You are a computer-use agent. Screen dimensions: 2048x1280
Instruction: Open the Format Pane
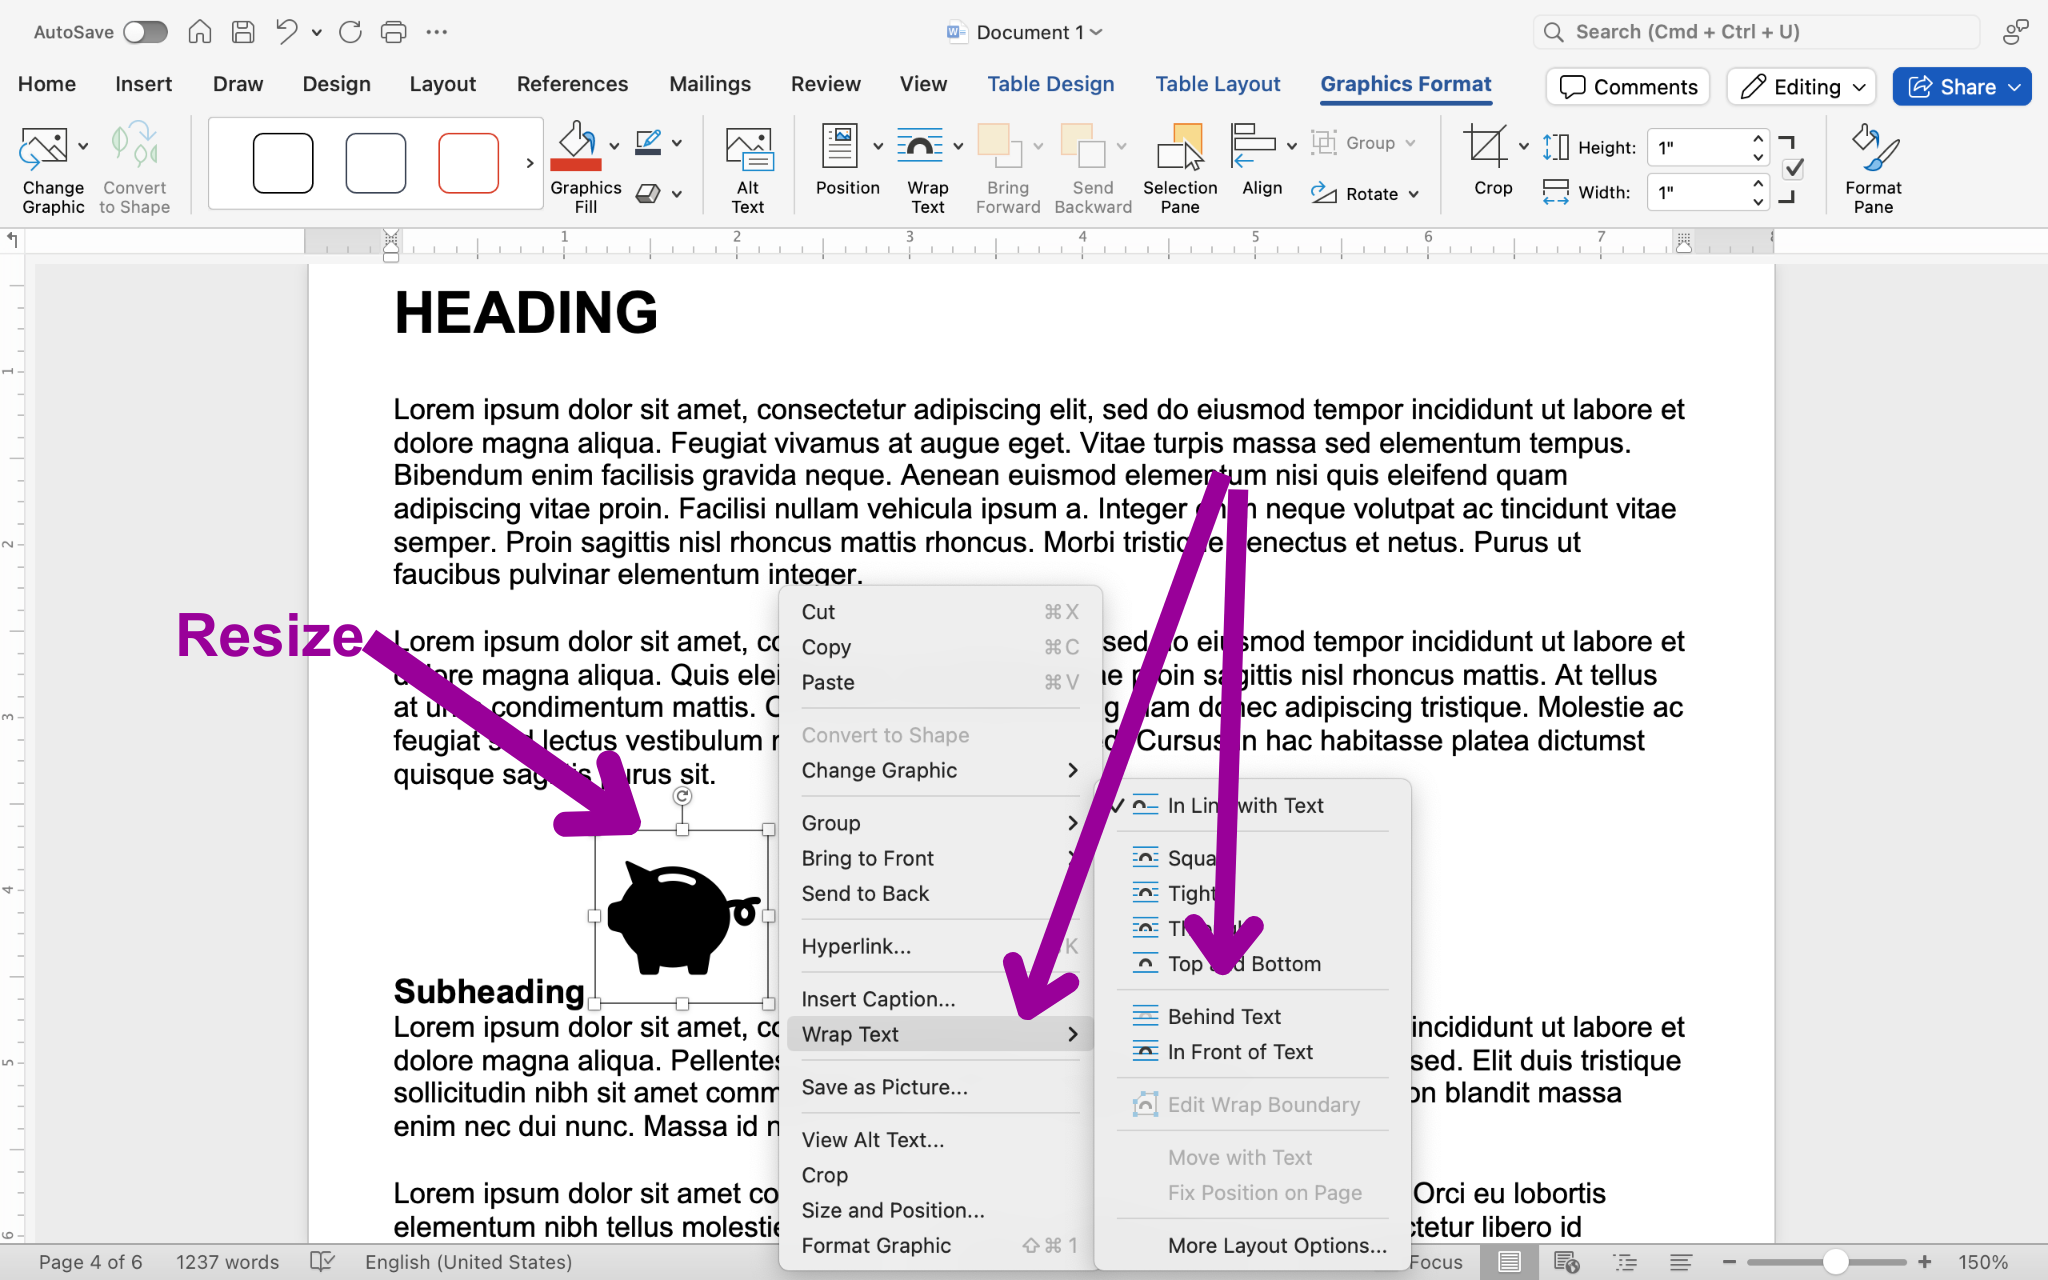1873,168
